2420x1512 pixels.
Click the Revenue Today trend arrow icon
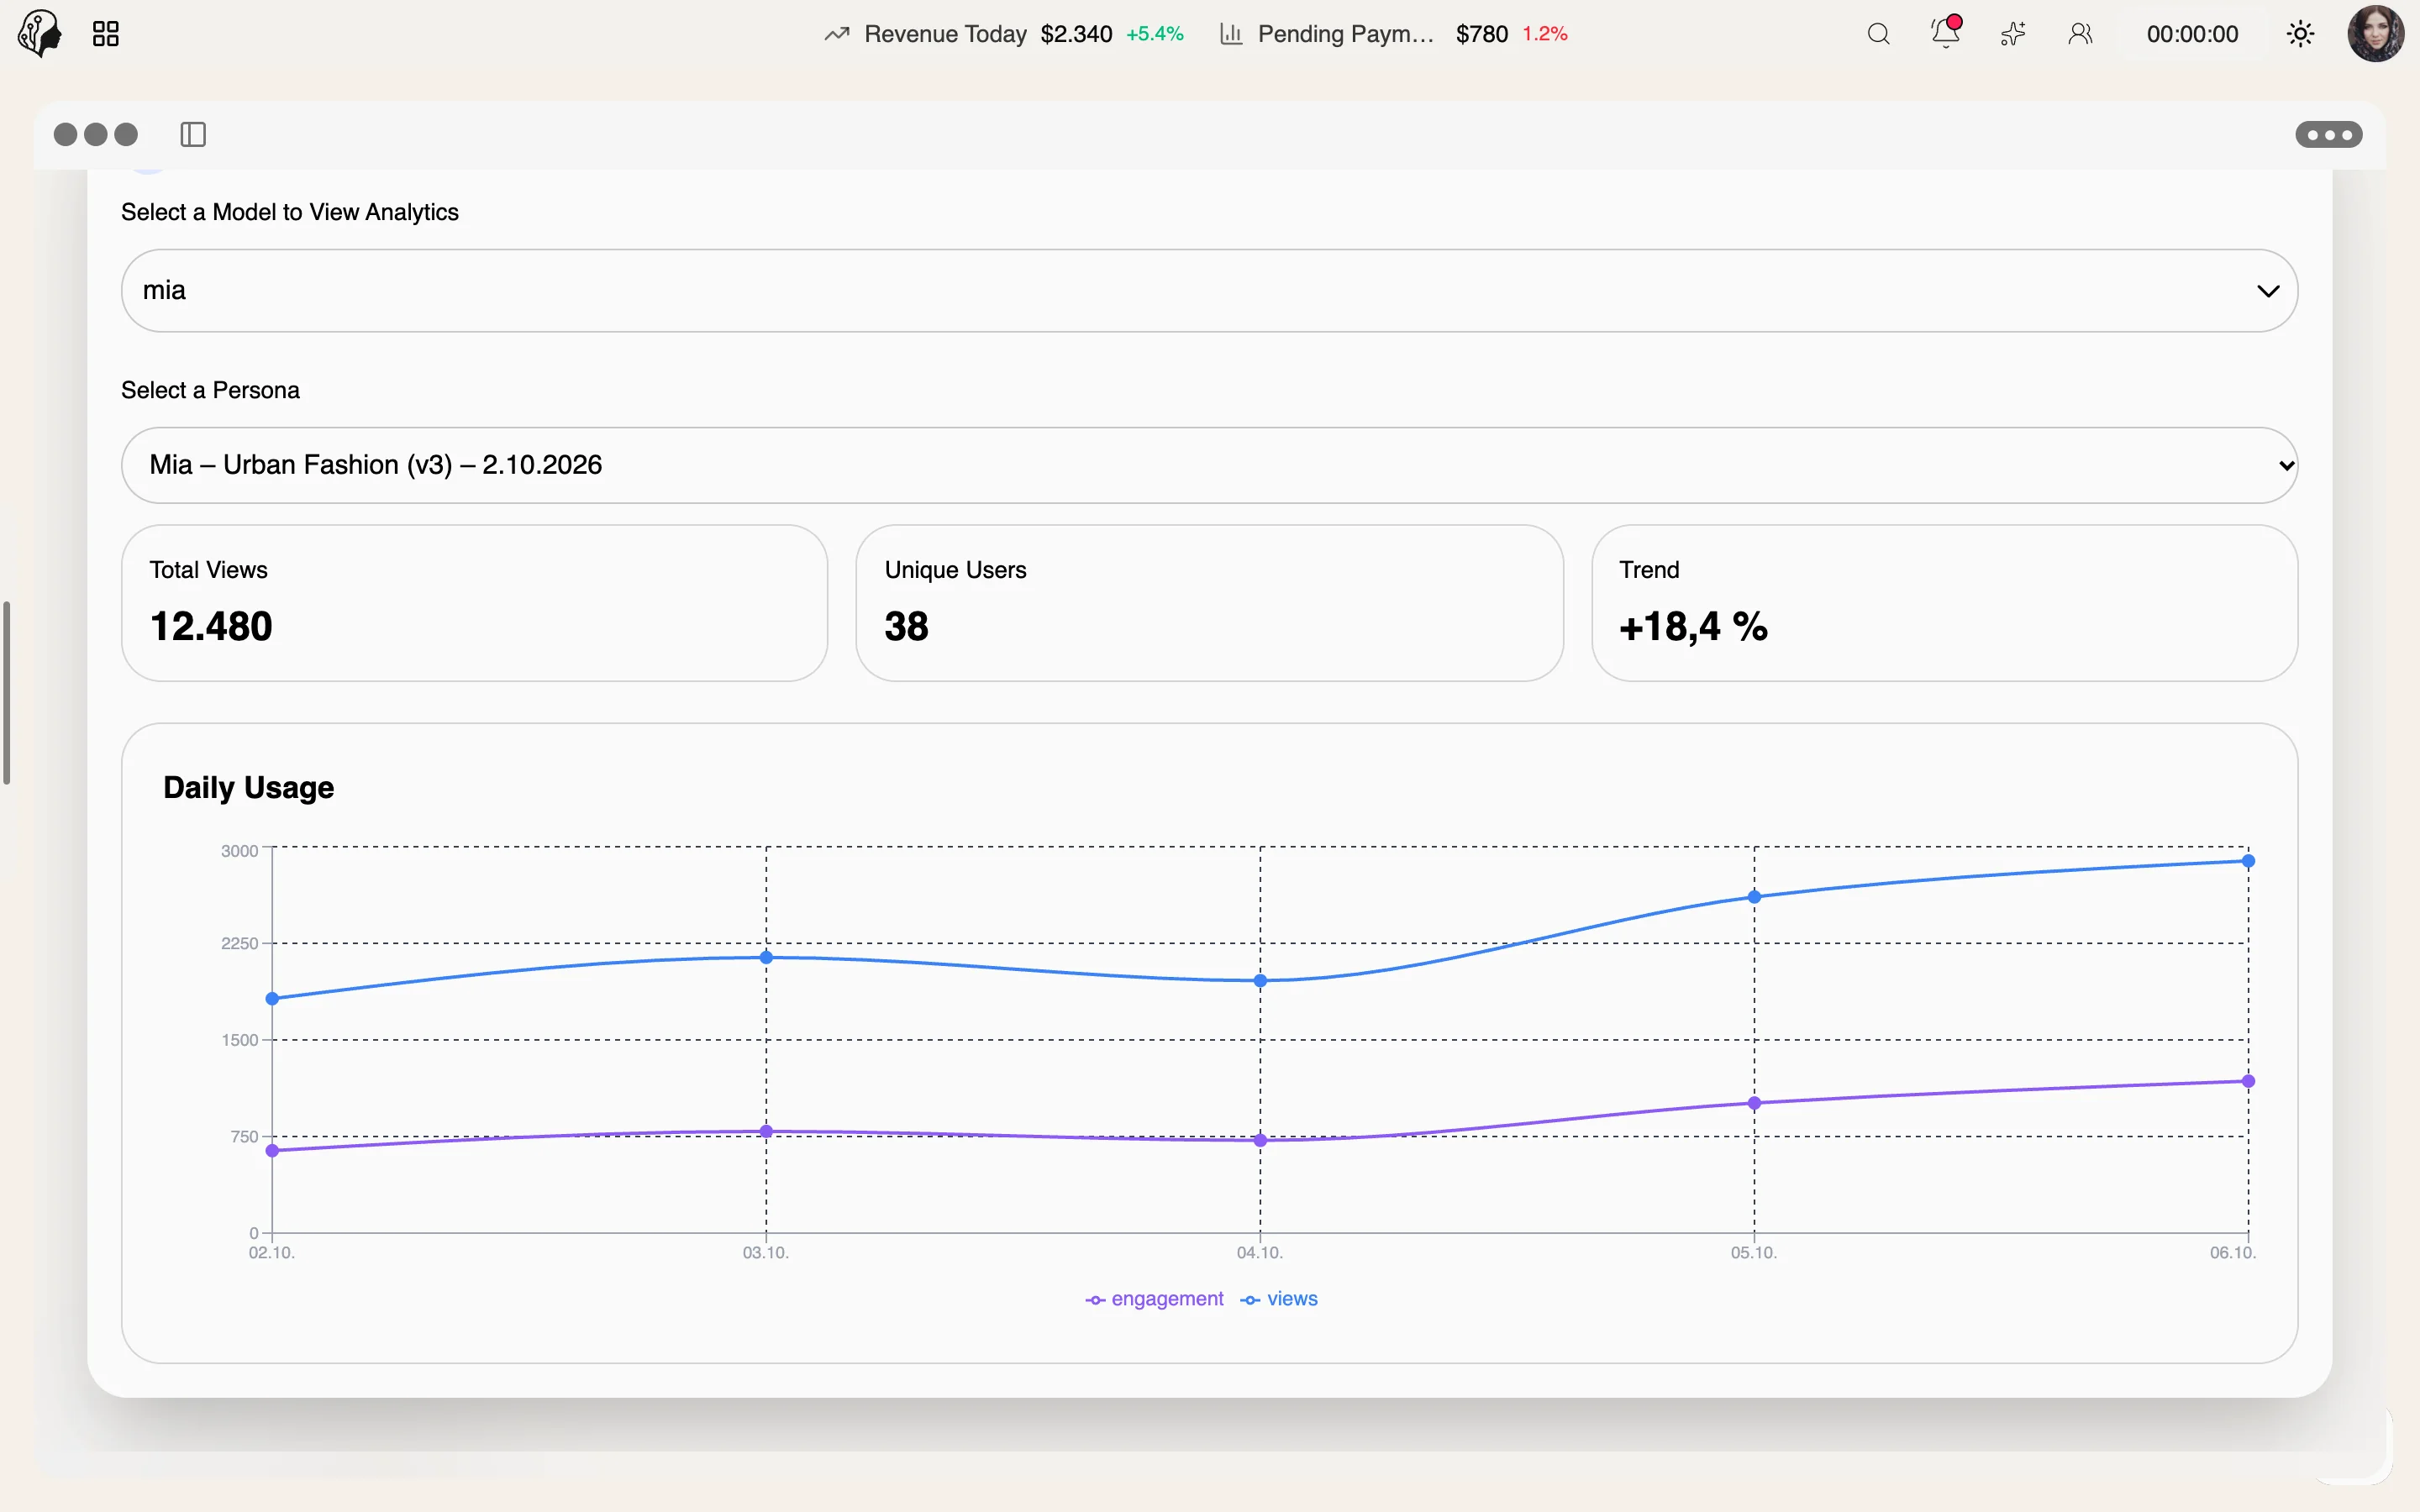click(837, 34)
